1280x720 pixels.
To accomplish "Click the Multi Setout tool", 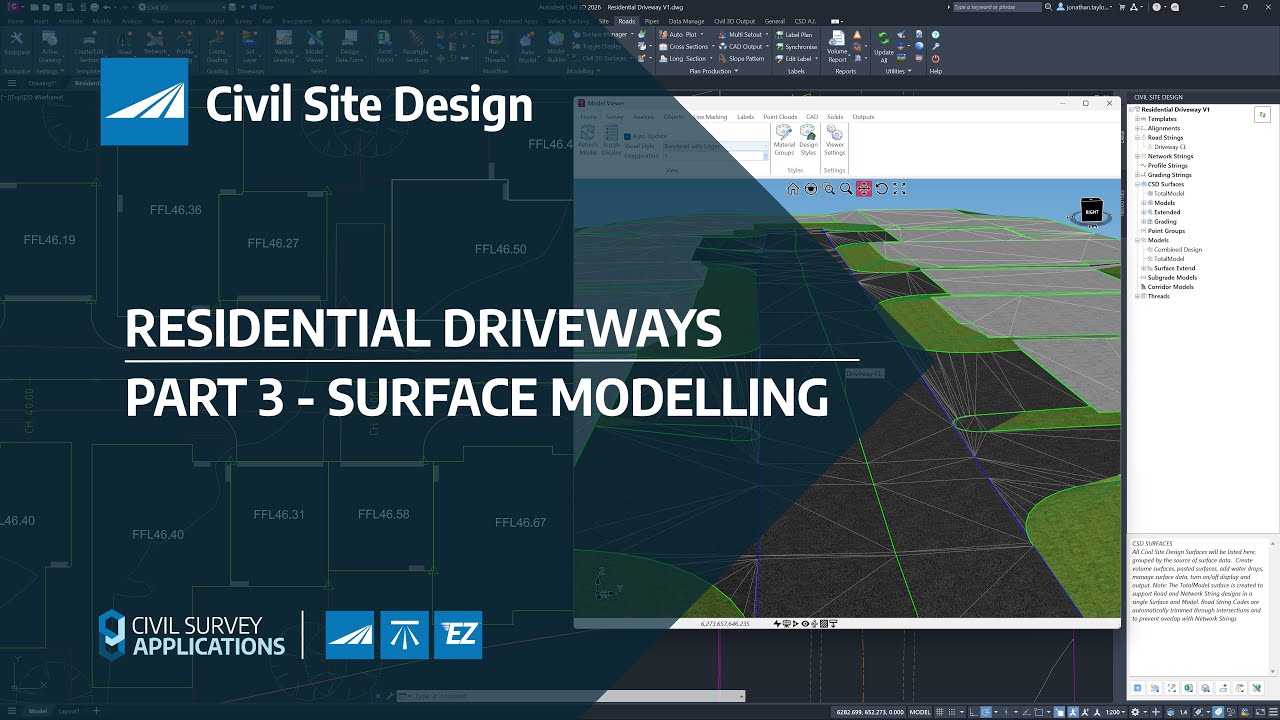I will point(744,34).
